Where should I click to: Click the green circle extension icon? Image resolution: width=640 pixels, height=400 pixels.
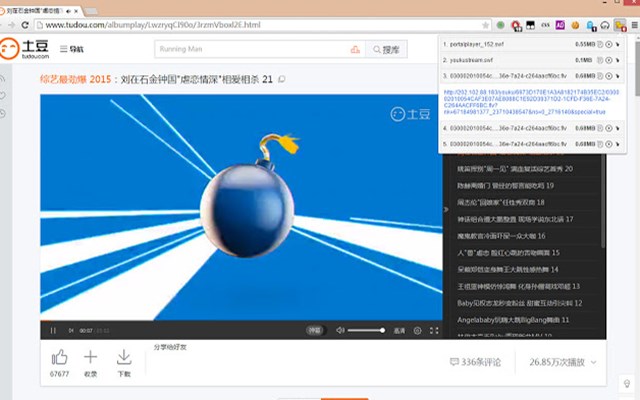pos(500,25)
